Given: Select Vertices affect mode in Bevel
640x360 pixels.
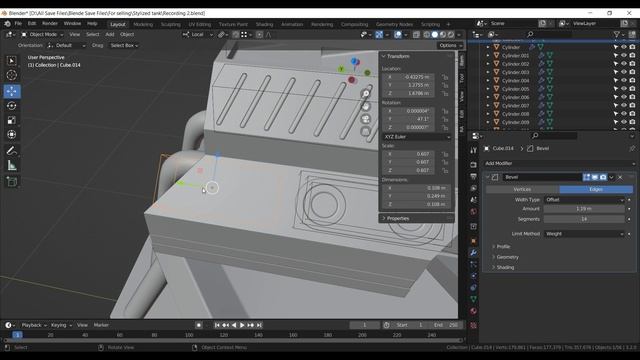Looking at the screenshot, I should point(522,189).
